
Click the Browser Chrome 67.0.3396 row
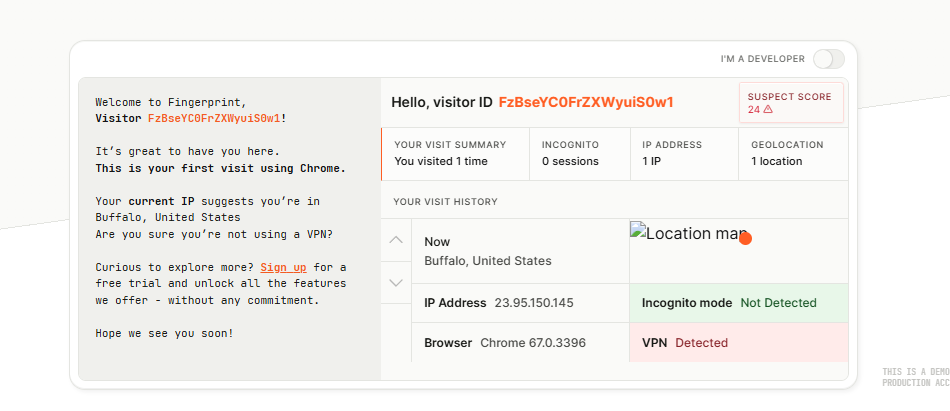point(520,342)
